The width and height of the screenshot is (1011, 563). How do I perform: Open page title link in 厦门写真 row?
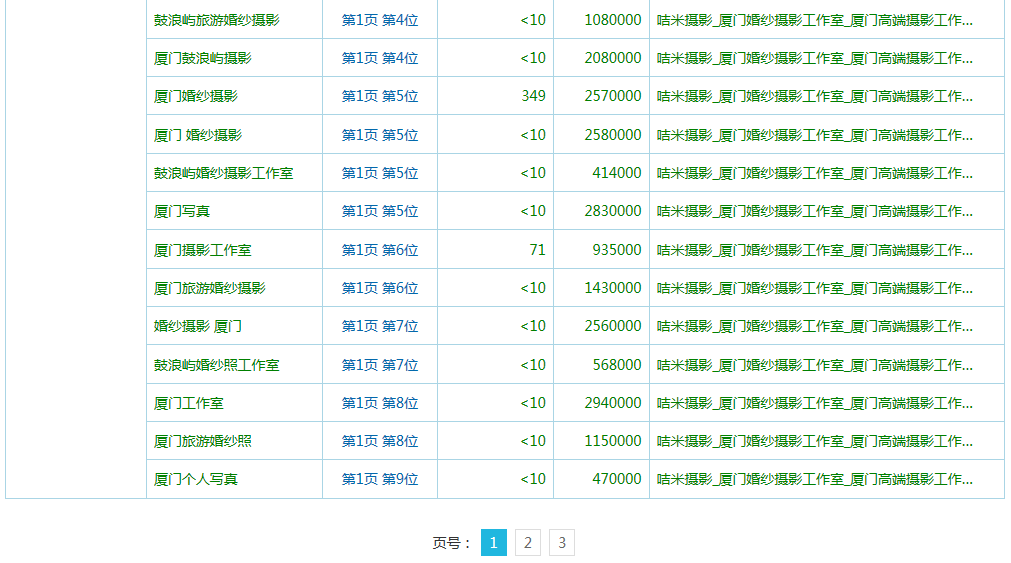(x=814, y=211)
